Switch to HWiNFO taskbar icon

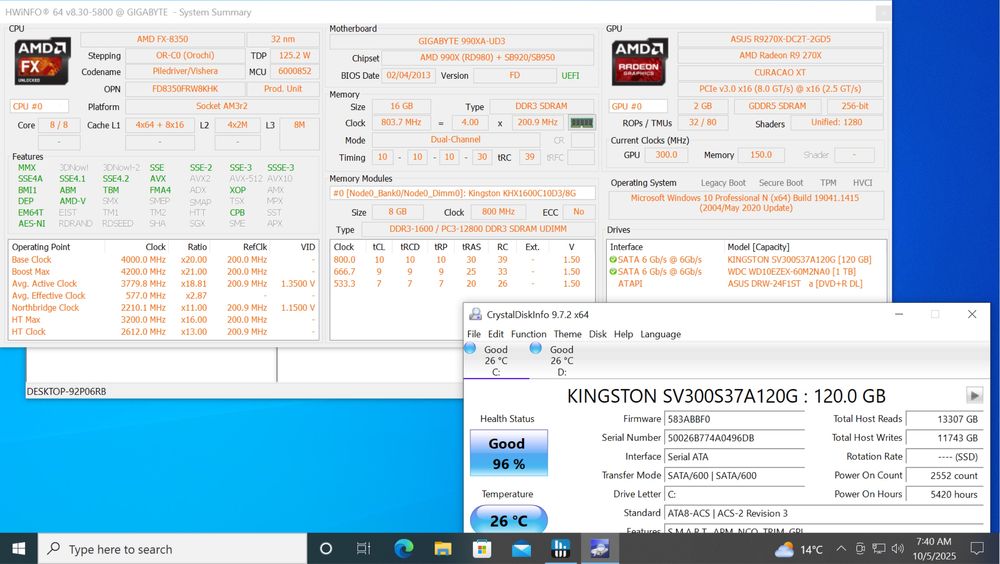point(561,549)
